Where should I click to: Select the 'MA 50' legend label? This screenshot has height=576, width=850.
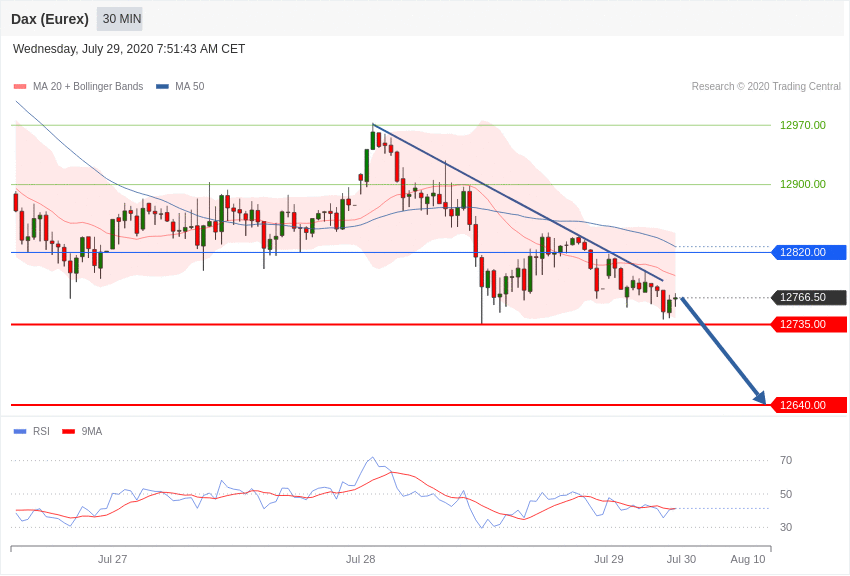click(190, 86)
